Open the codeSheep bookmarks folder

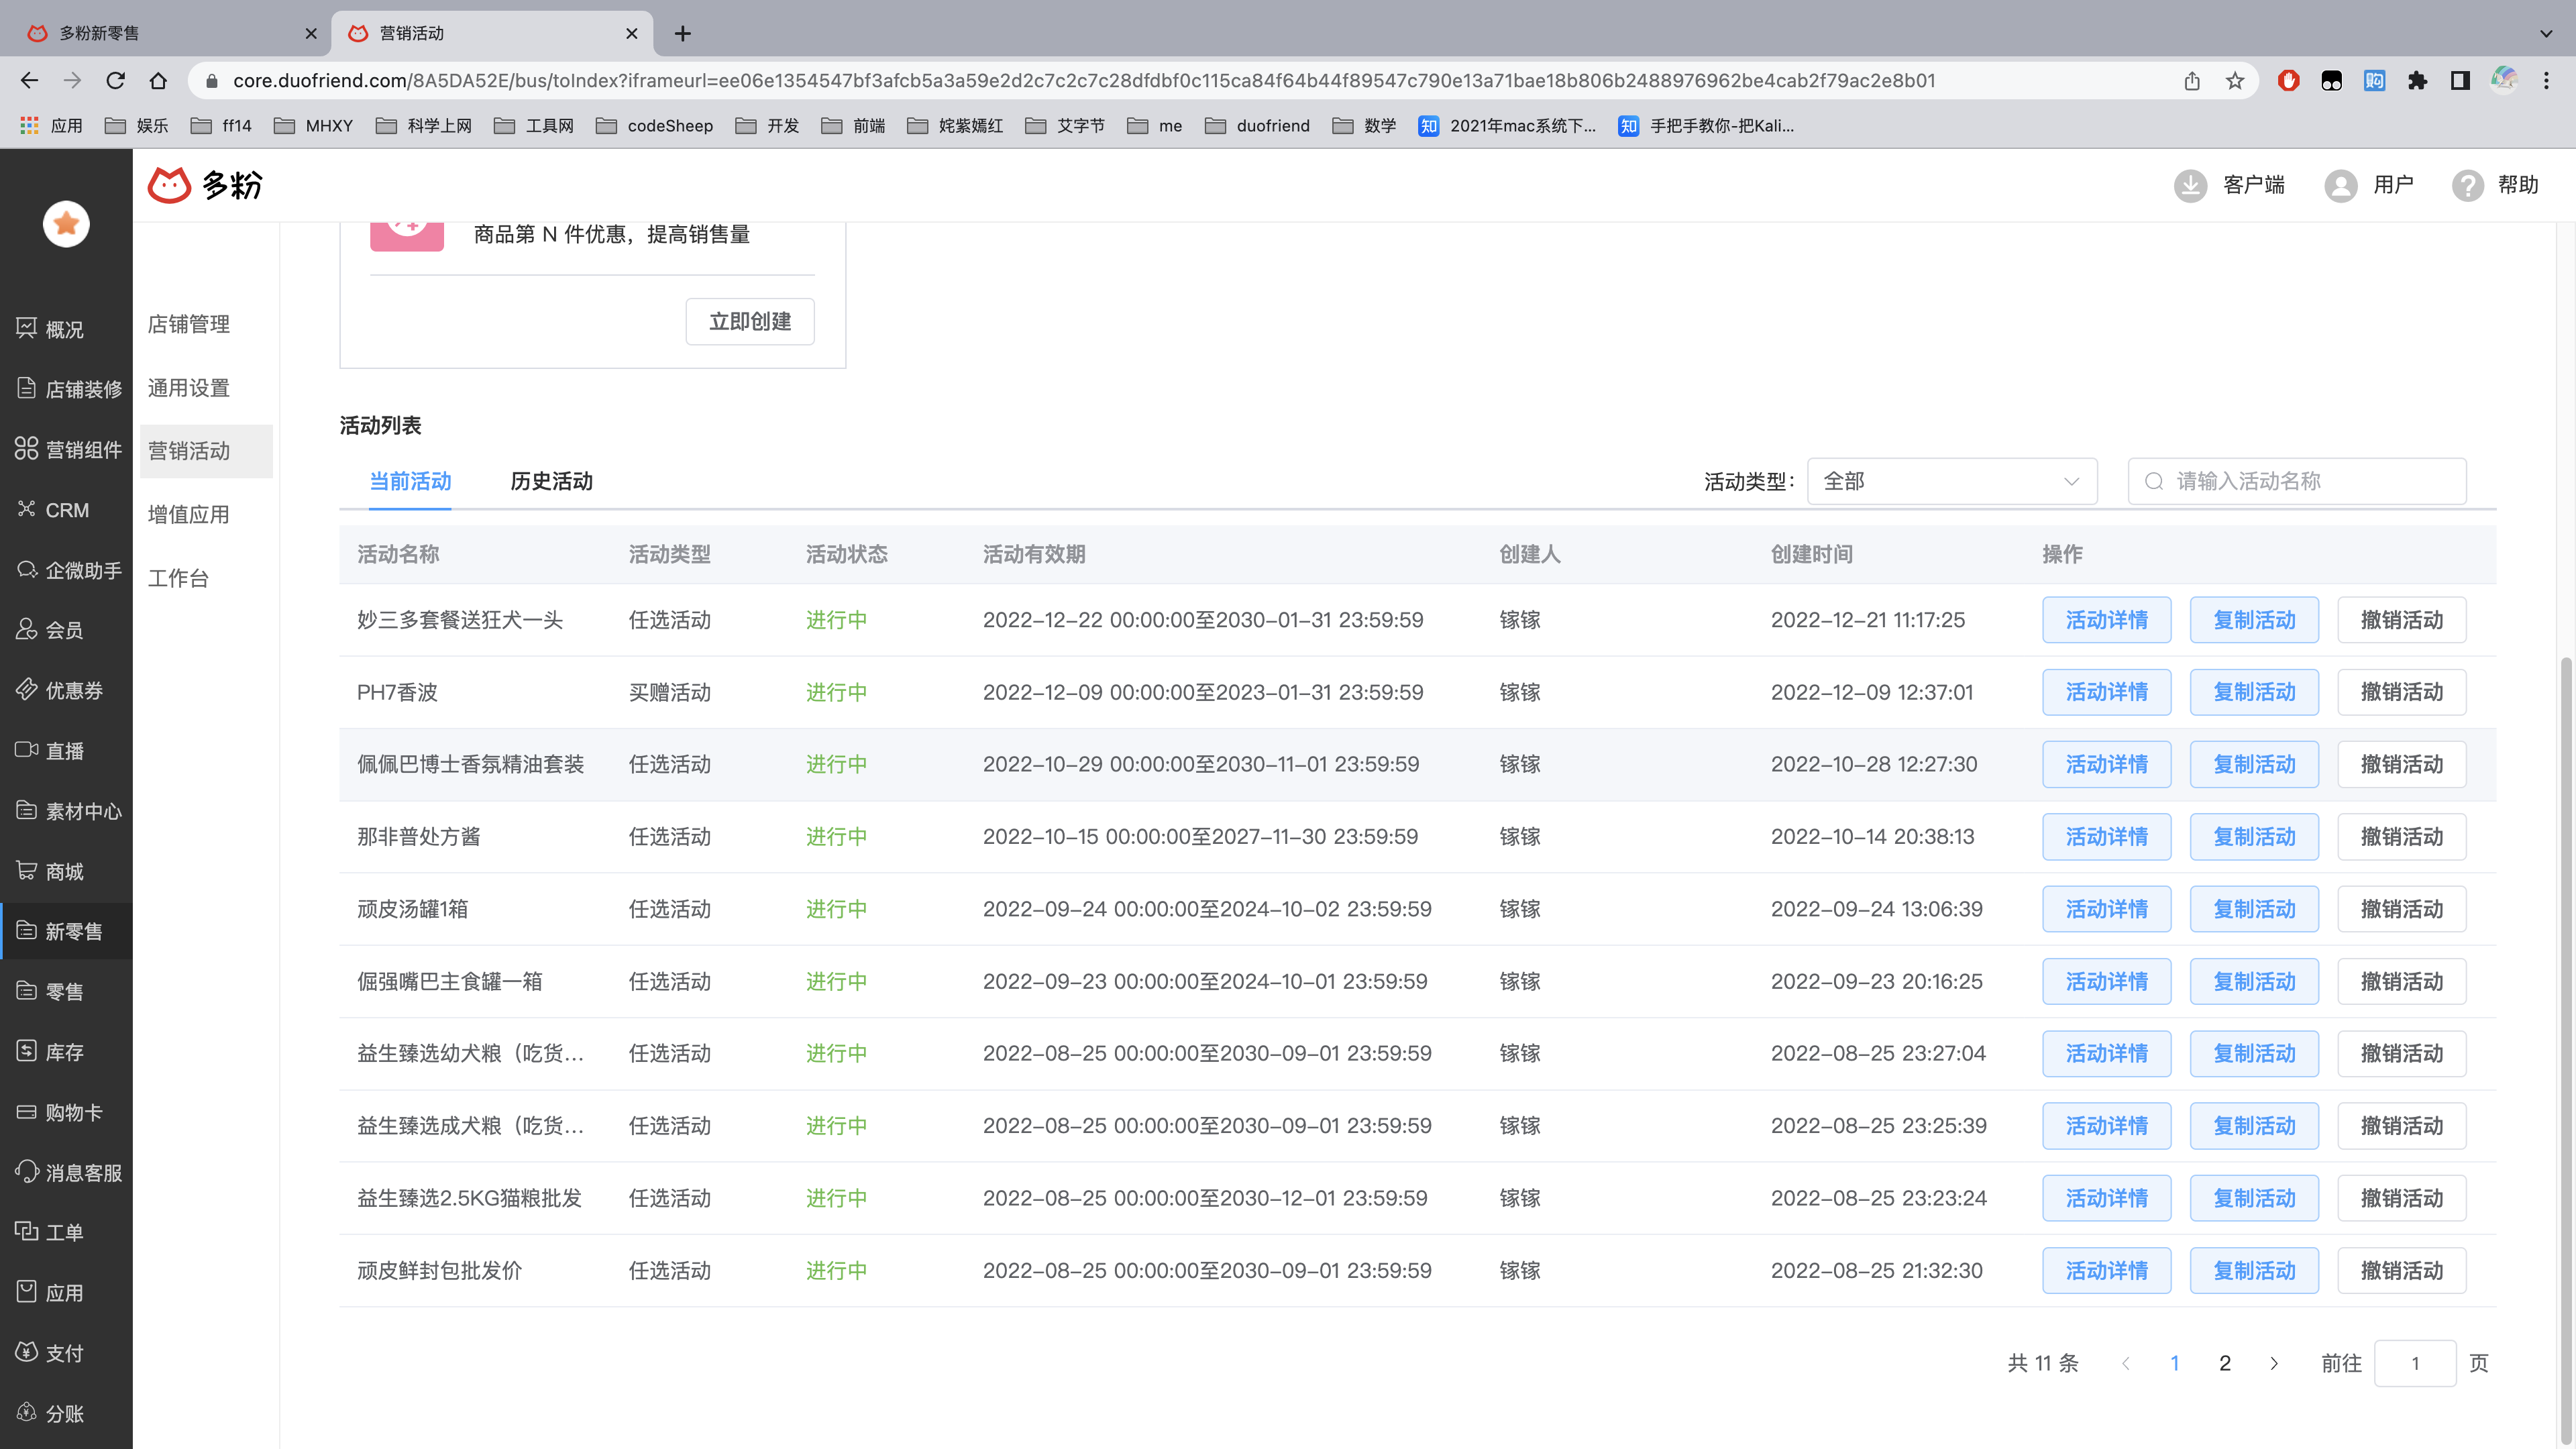pyautogui.click(x=654, y=125)
